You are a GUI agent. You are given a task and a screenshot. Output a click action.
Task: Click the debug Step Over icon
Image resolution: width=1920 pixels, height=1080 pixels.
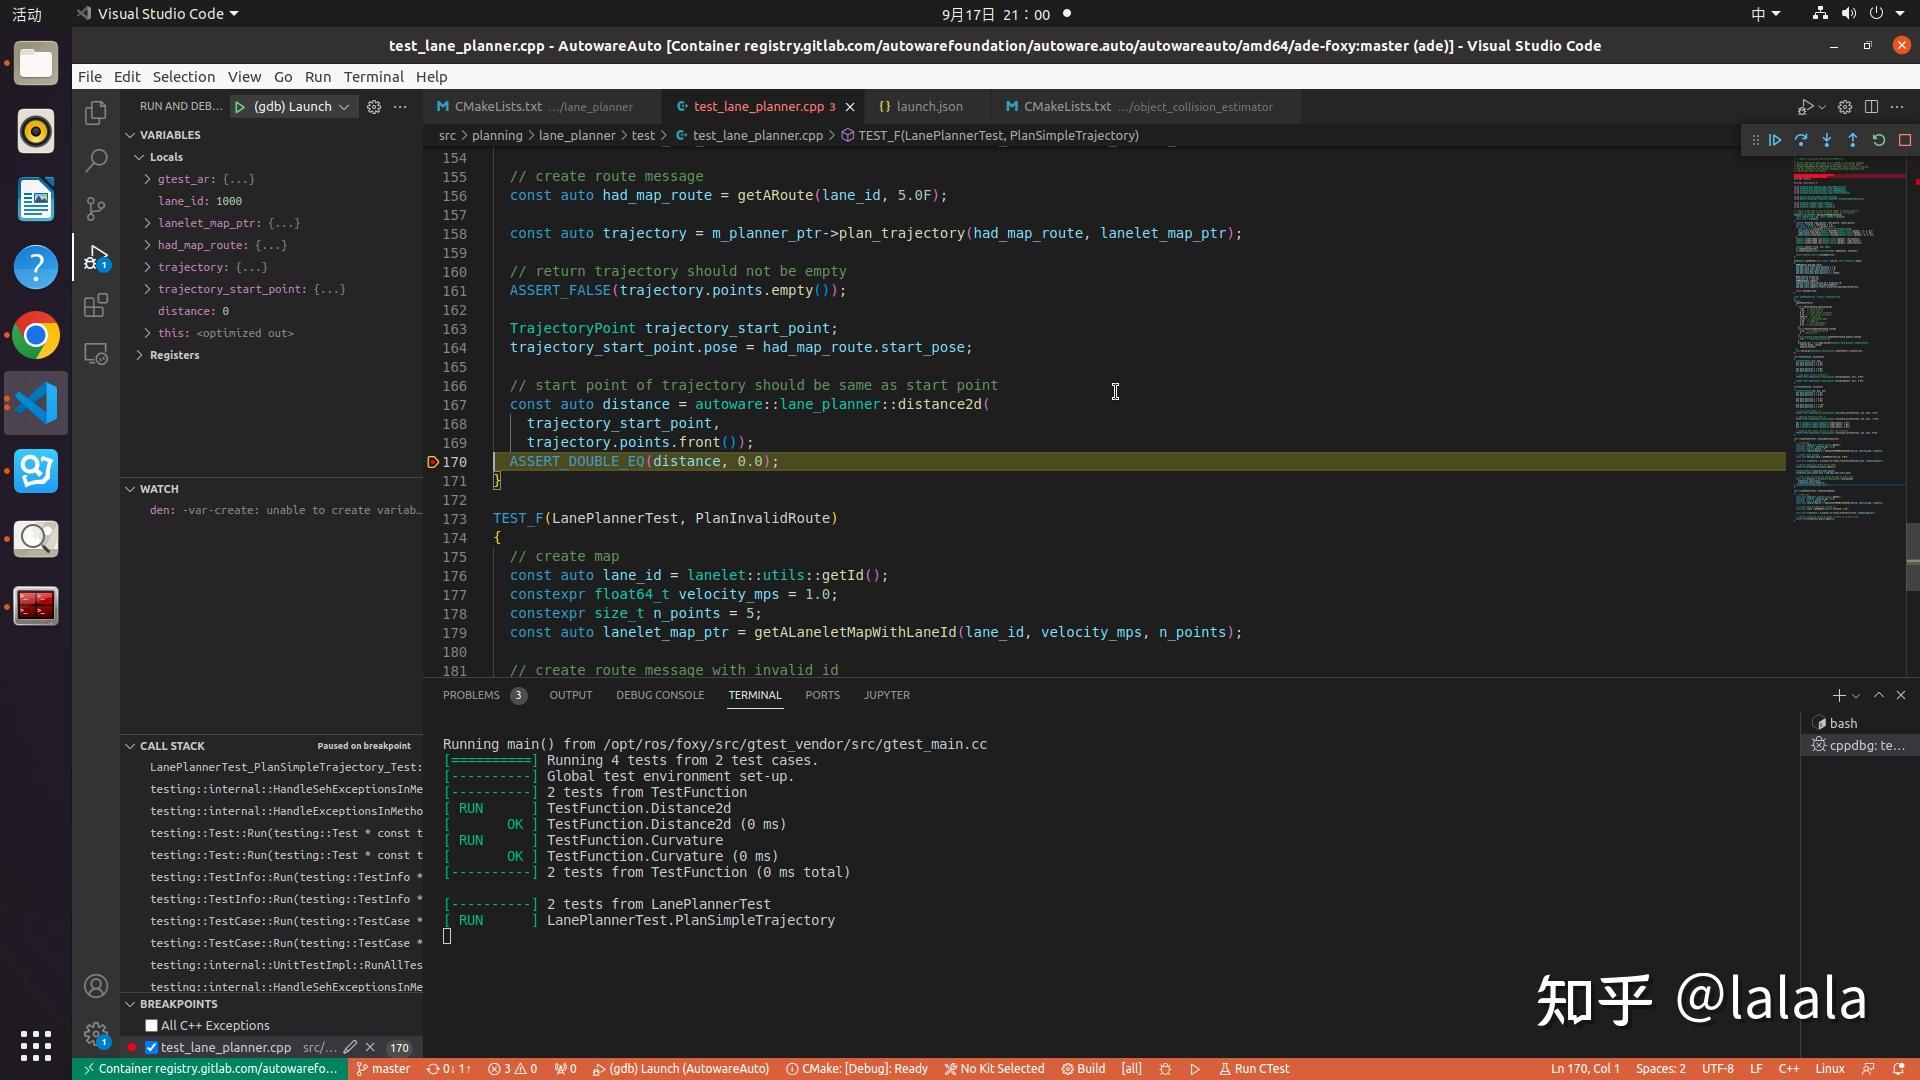(1801, 140)
